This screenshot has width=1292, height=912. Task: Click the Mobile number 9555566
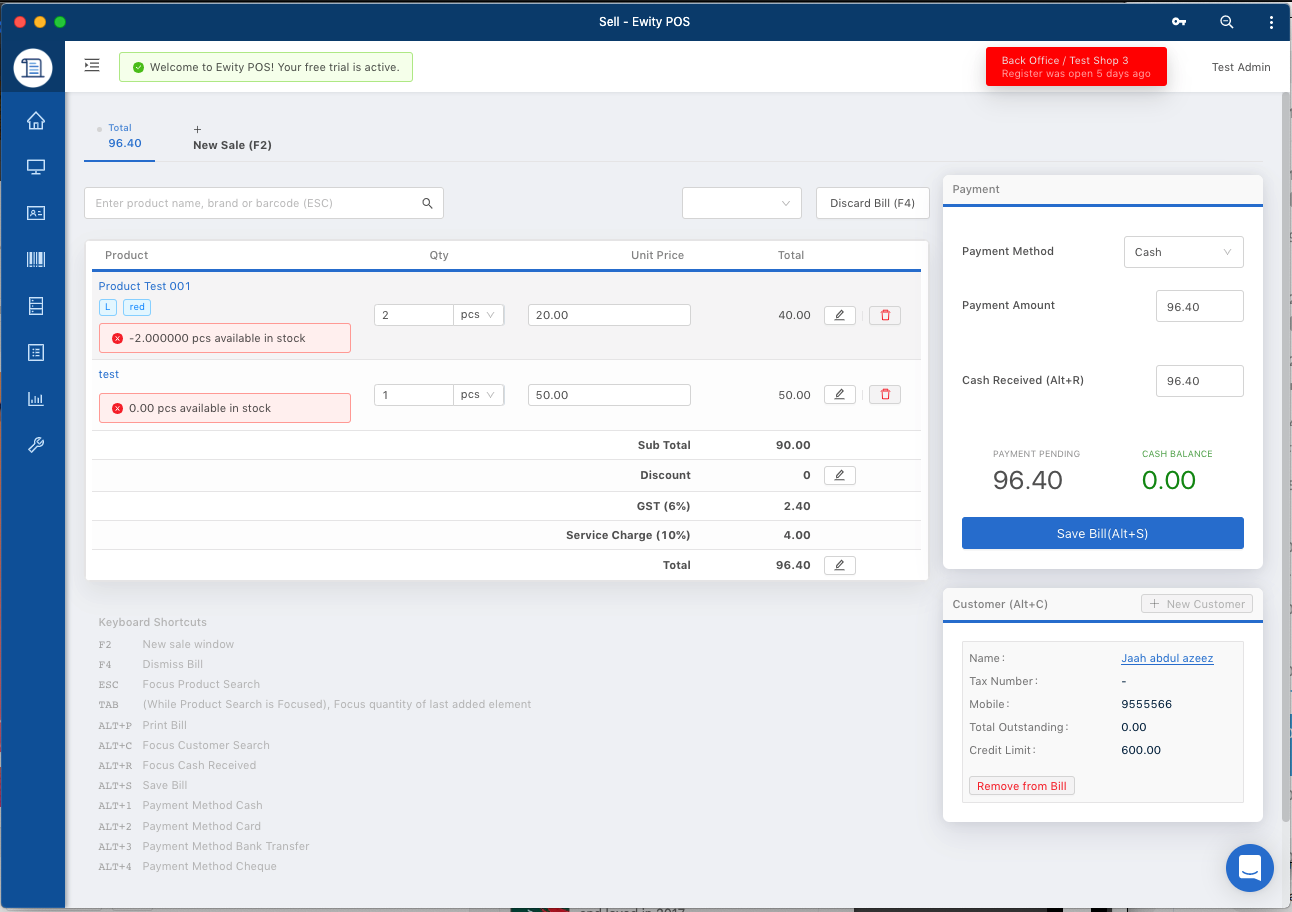click(1147, 704)
